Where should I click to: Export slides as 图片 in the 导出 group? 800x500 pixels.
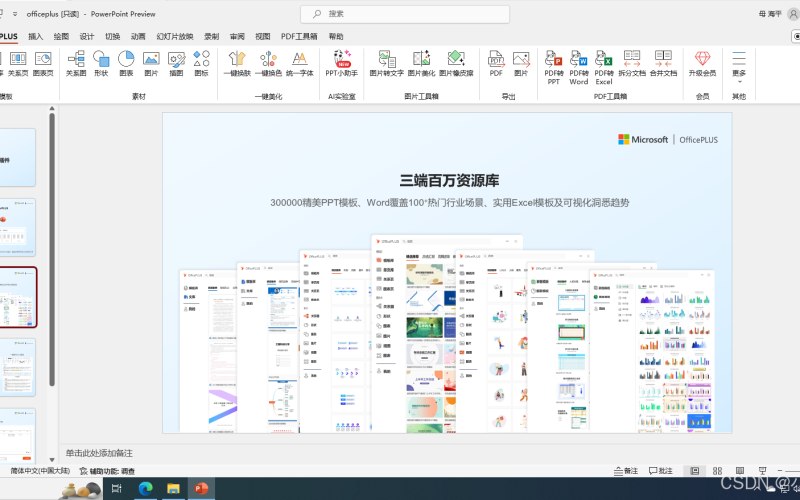click(521, 64)
